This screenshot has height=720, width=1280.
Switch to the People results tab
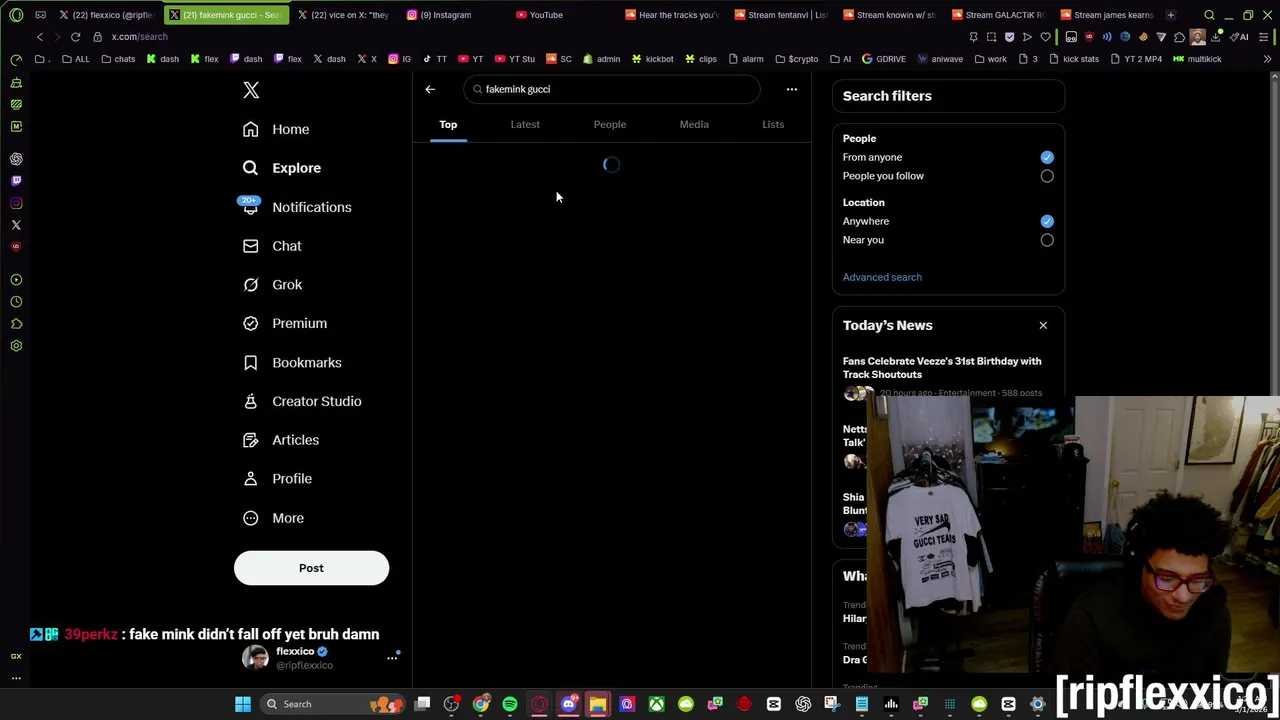[x=610, y=125]
